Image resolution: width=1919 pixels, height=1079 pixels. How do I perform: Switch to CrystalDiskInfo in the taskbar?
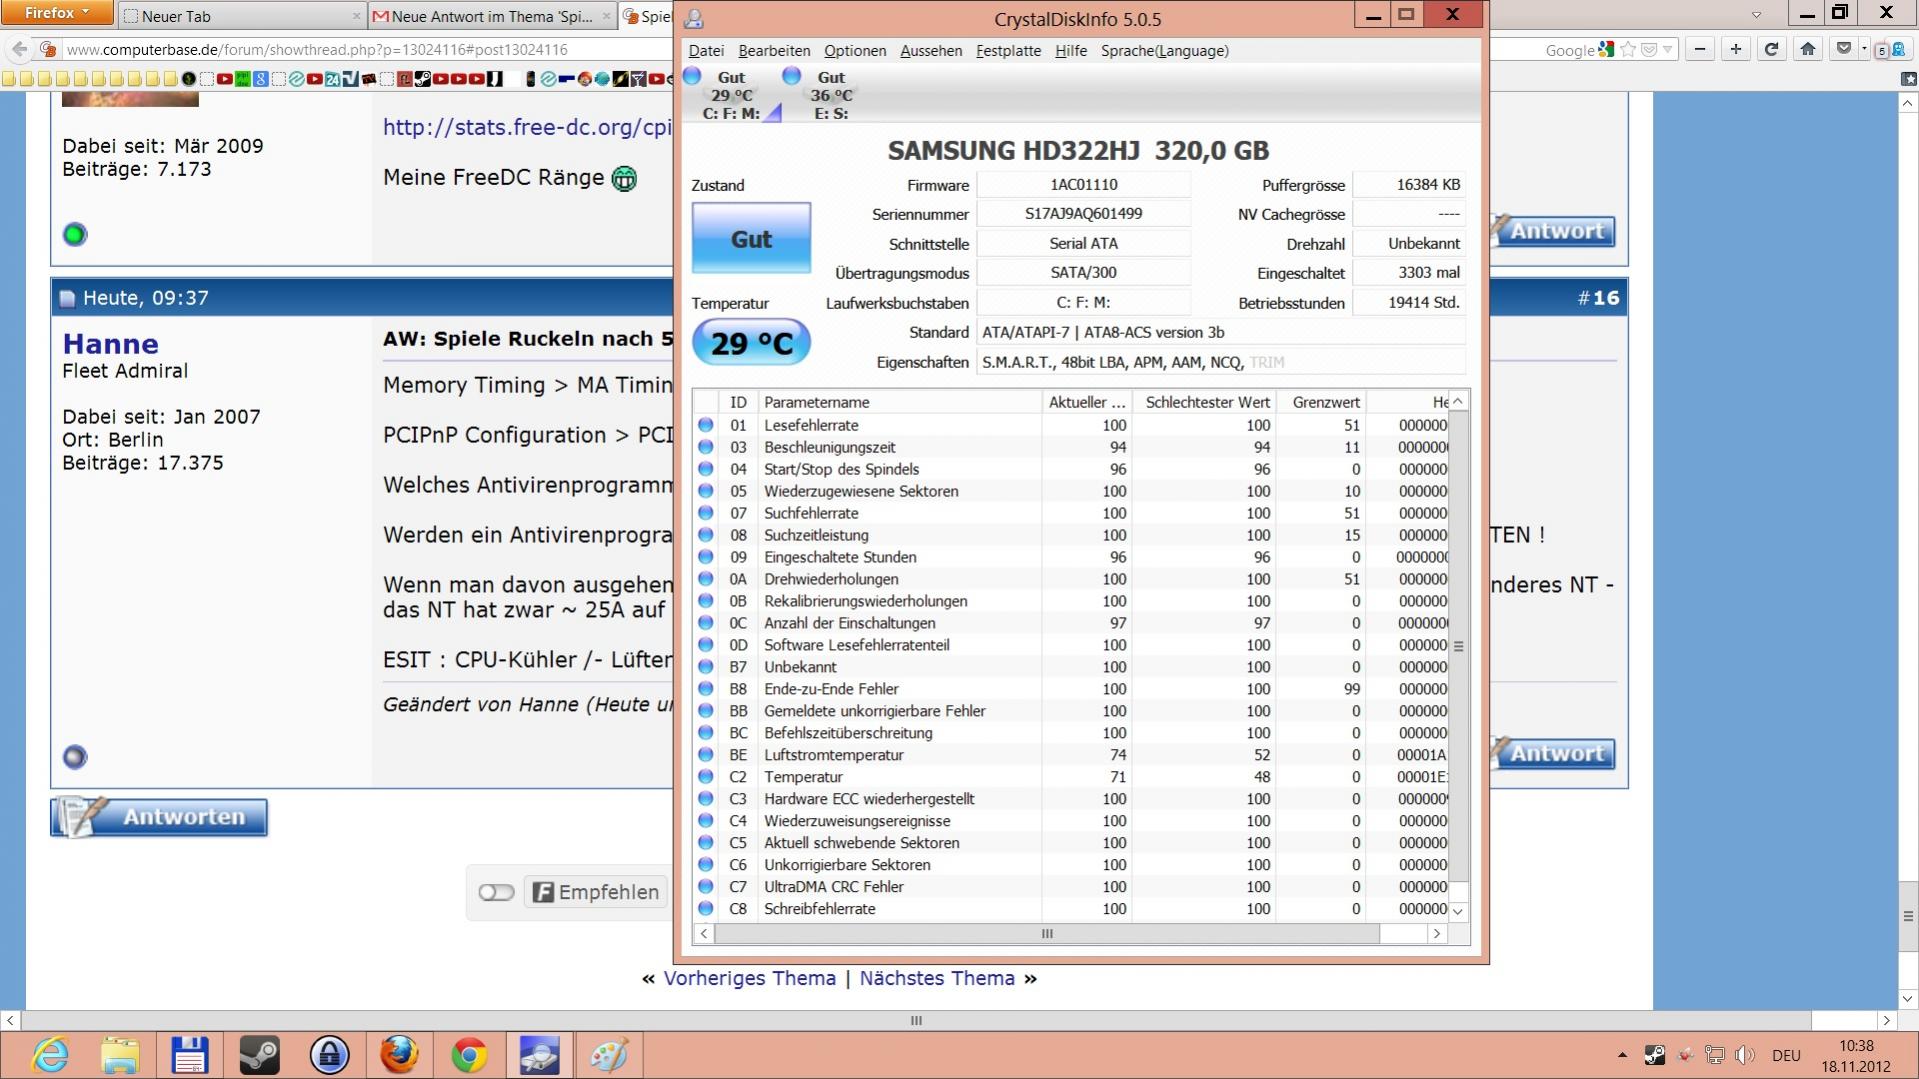pyautogui.click(x=539, y=1055)
